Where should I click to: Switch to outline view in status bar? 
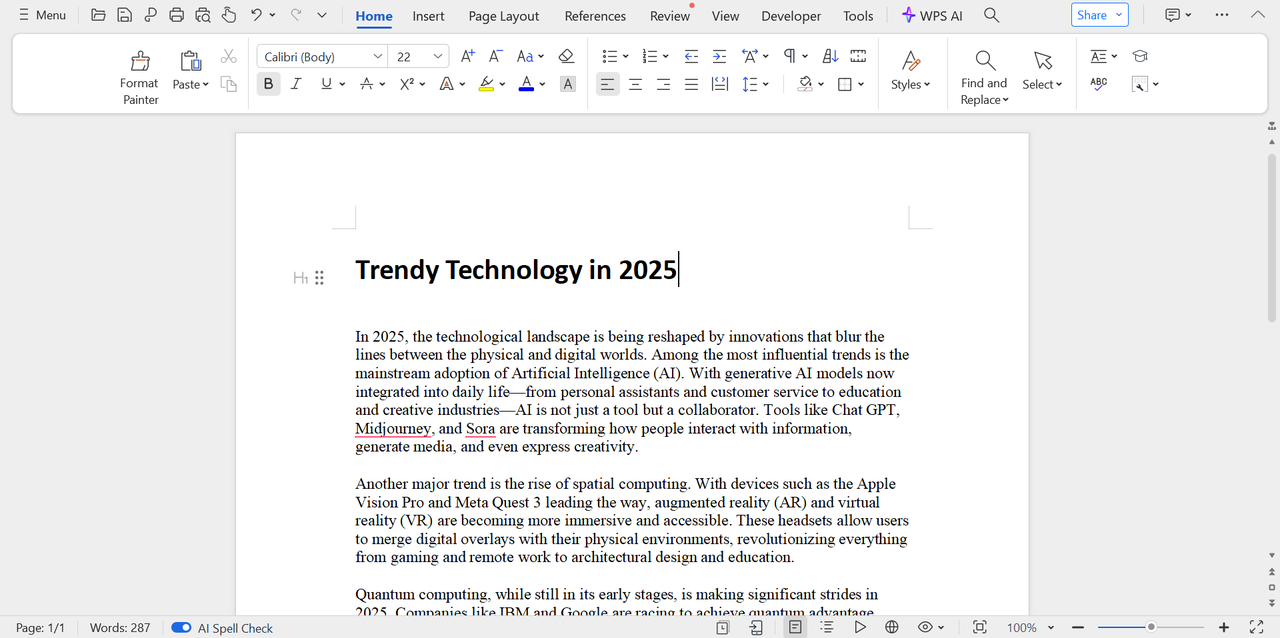827,627
